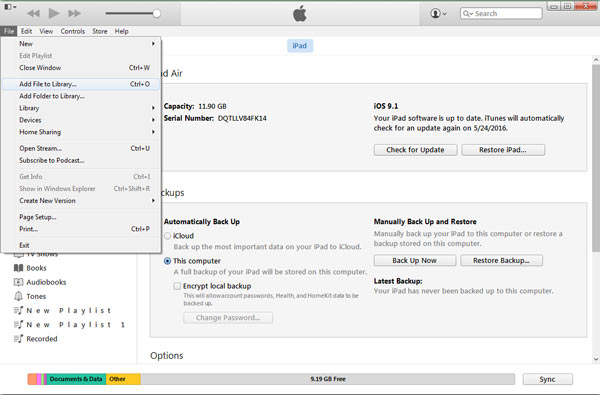The width and height of the screenshot is (600, 395).
Task: Click the New Playlist 1 icon
Action: pos(18,325)
